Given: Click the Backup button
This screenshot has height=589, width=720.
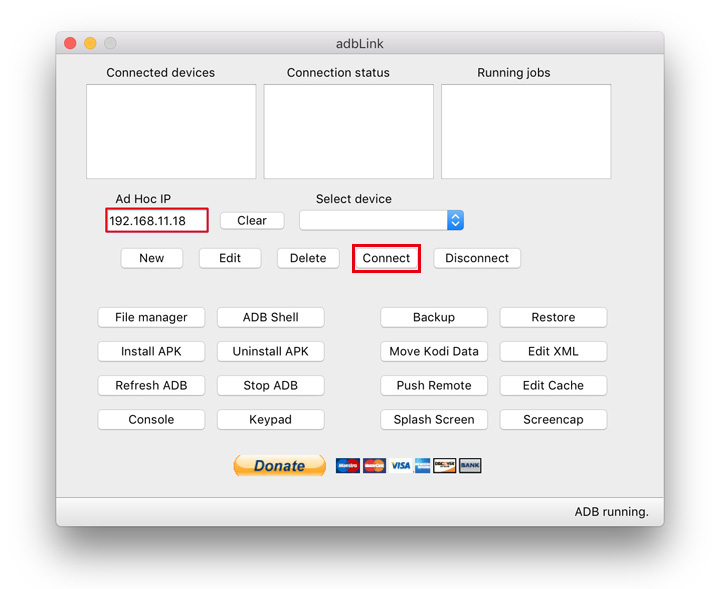Looking at the screenshot, I should [434, 317].
